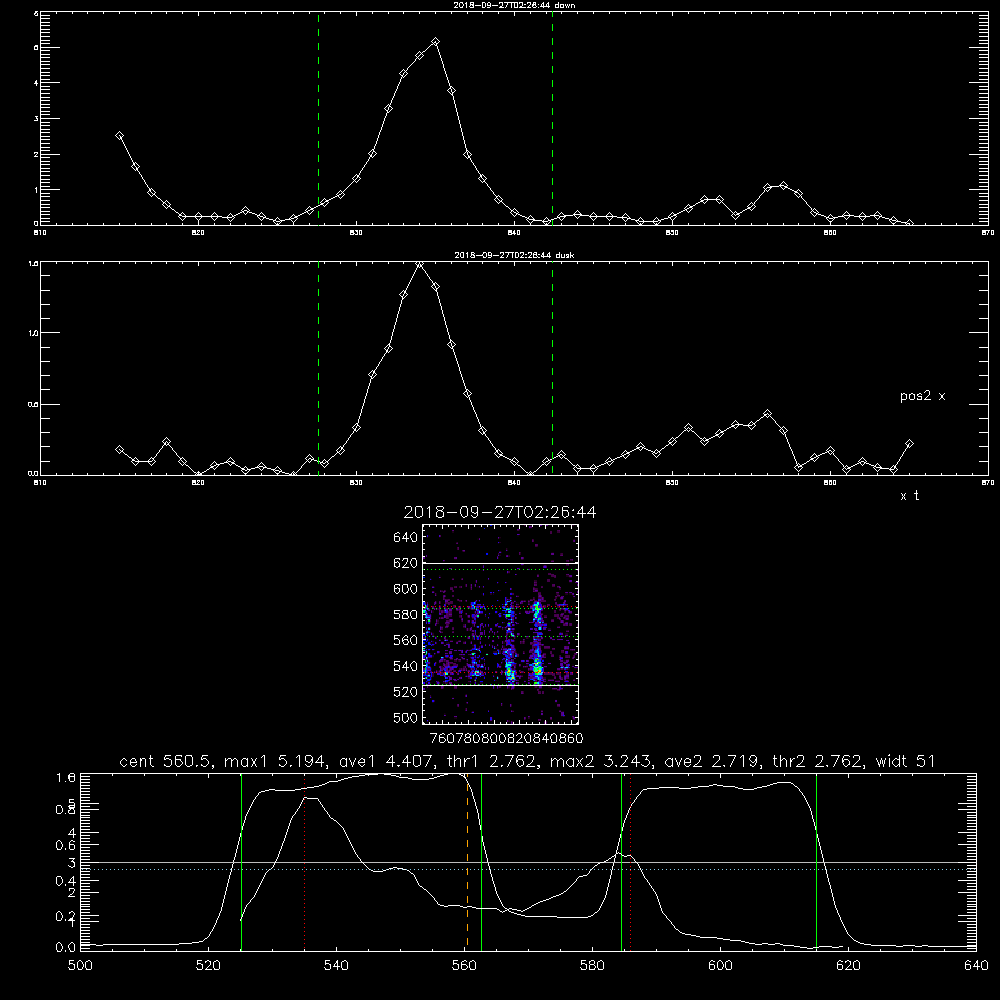
Task: Click the highest diamond marker on dusk curve
Action: tap(420, 265)
